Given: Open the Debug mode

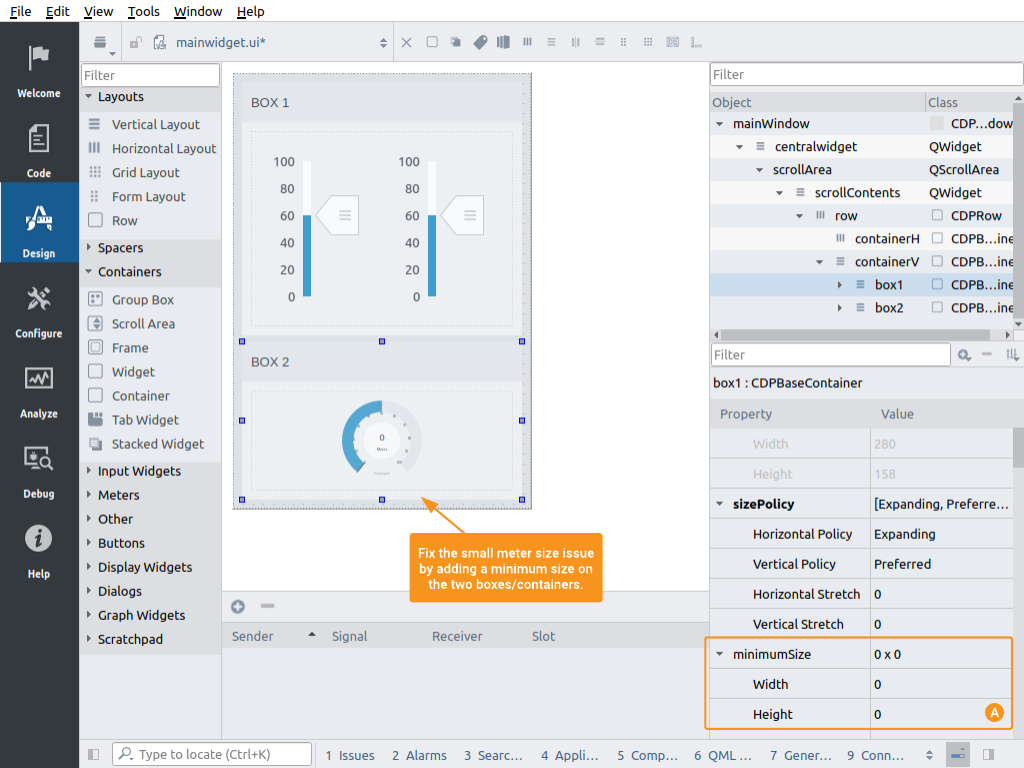Looking at the screenshot, I should 39,470.
